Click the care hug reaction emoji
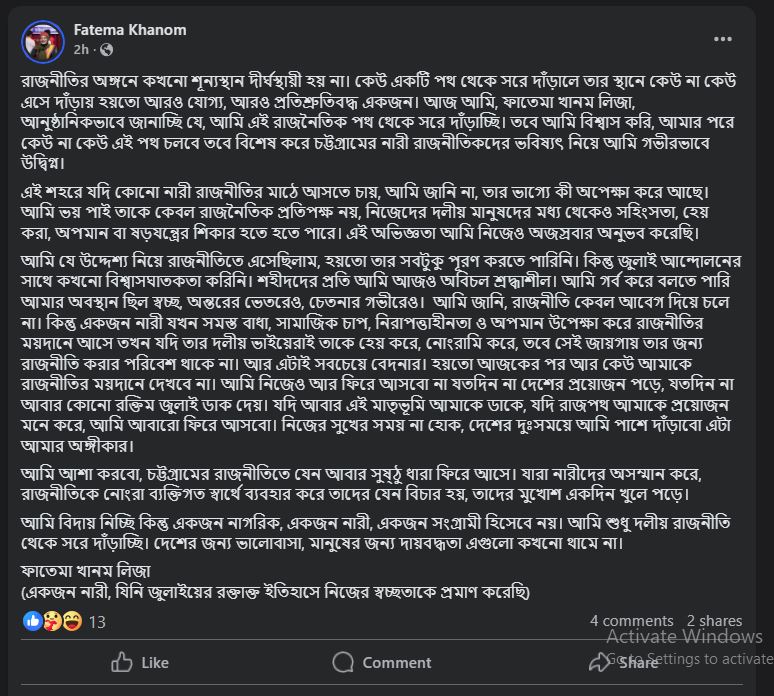 [52, 621]
